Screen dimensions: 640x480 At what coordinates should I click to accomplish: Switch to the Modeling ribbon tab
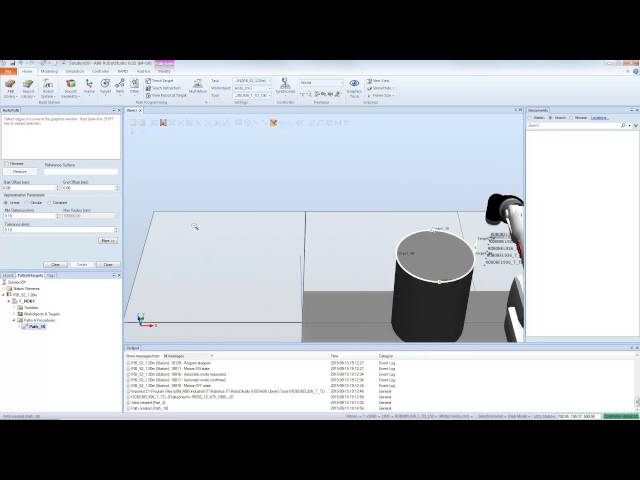(x=49, y=71)
